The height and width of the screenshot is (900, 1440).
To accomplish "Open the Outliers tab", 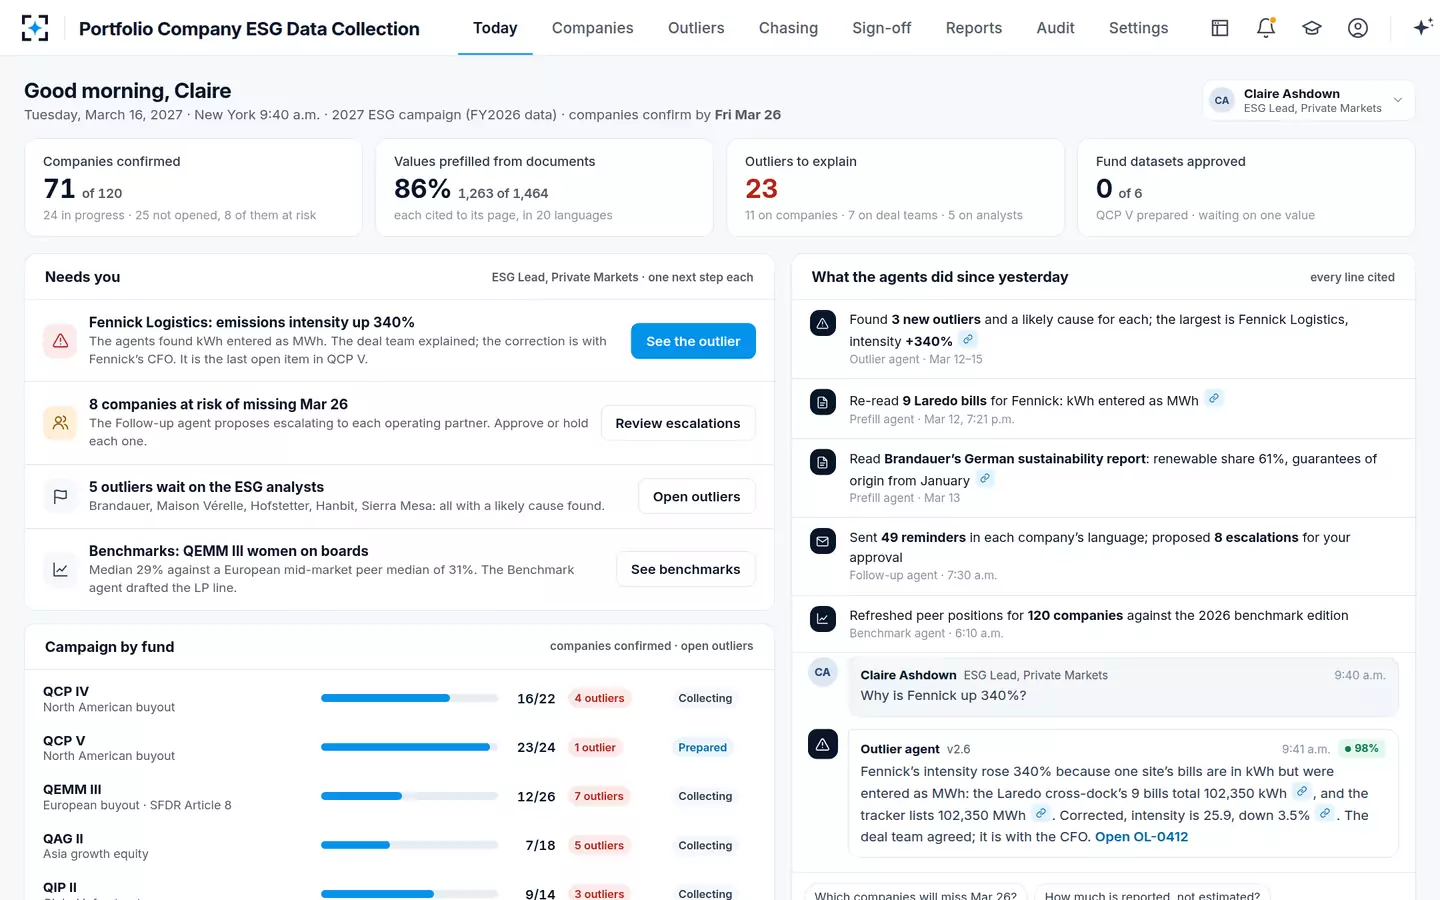I will pyautogui.click(x=696, y=28).
